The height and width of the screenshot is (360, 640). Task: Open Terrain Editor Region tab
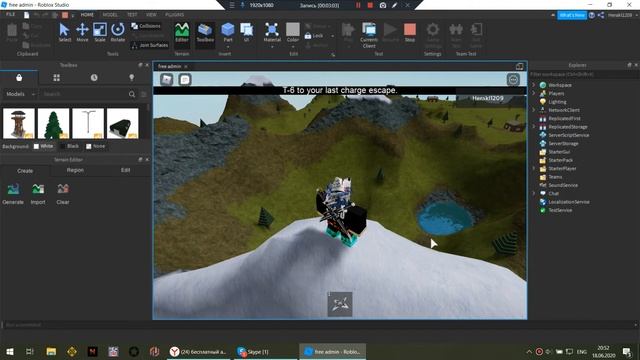[x=75, y=170]
